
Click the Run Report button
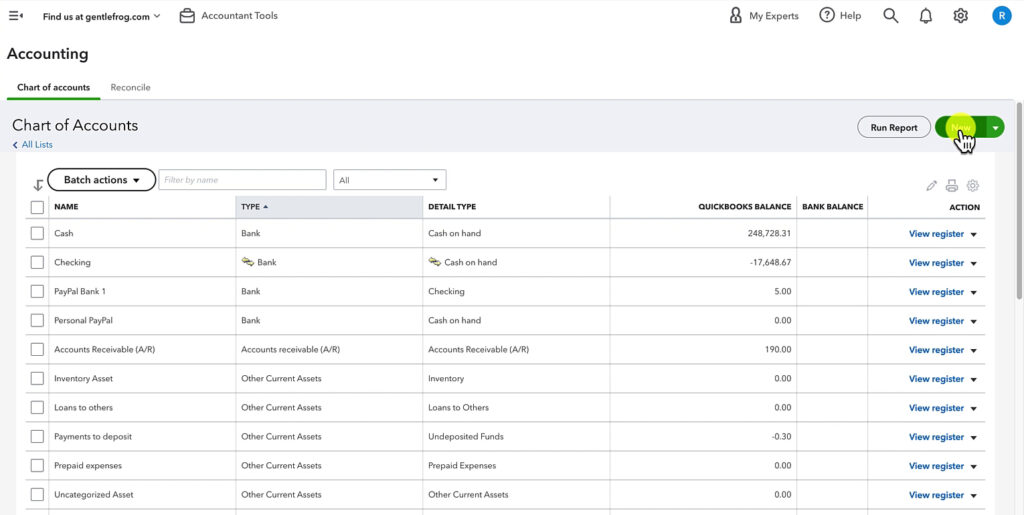click(894, 128)
